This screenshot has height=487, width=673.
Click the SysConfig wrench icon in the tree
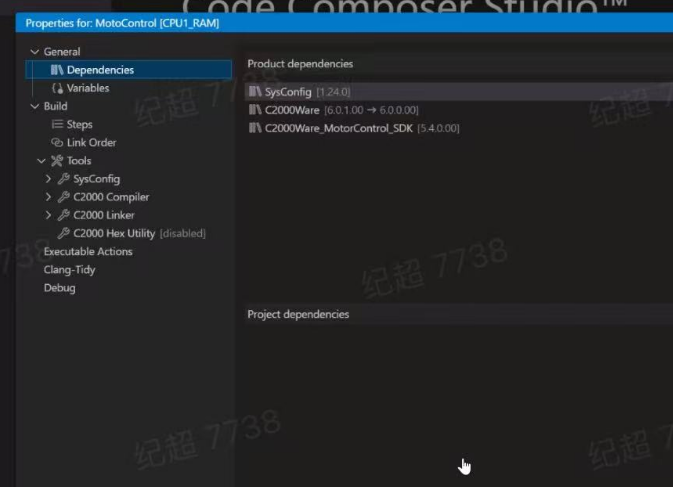[x=64, y=178]
